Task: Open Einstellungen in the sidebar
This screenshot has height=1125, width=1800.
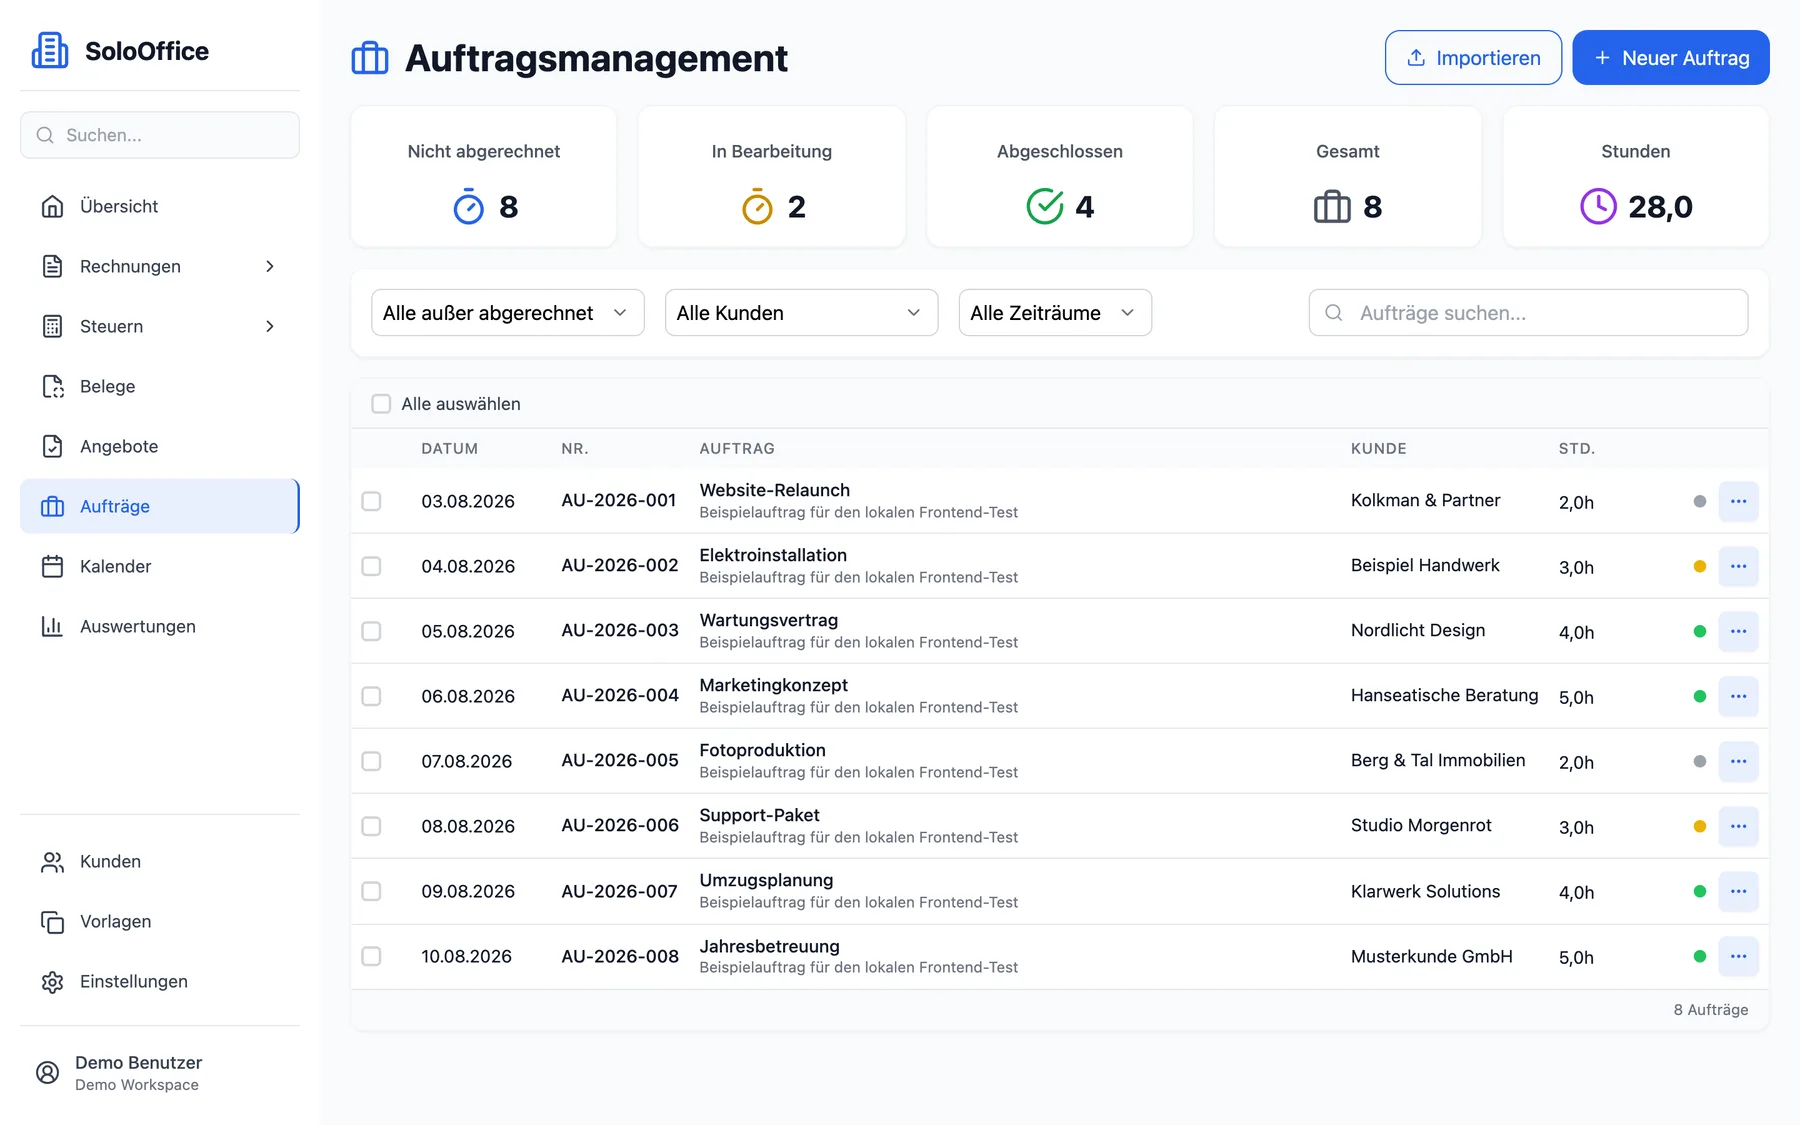Action: tap(160, 981)
